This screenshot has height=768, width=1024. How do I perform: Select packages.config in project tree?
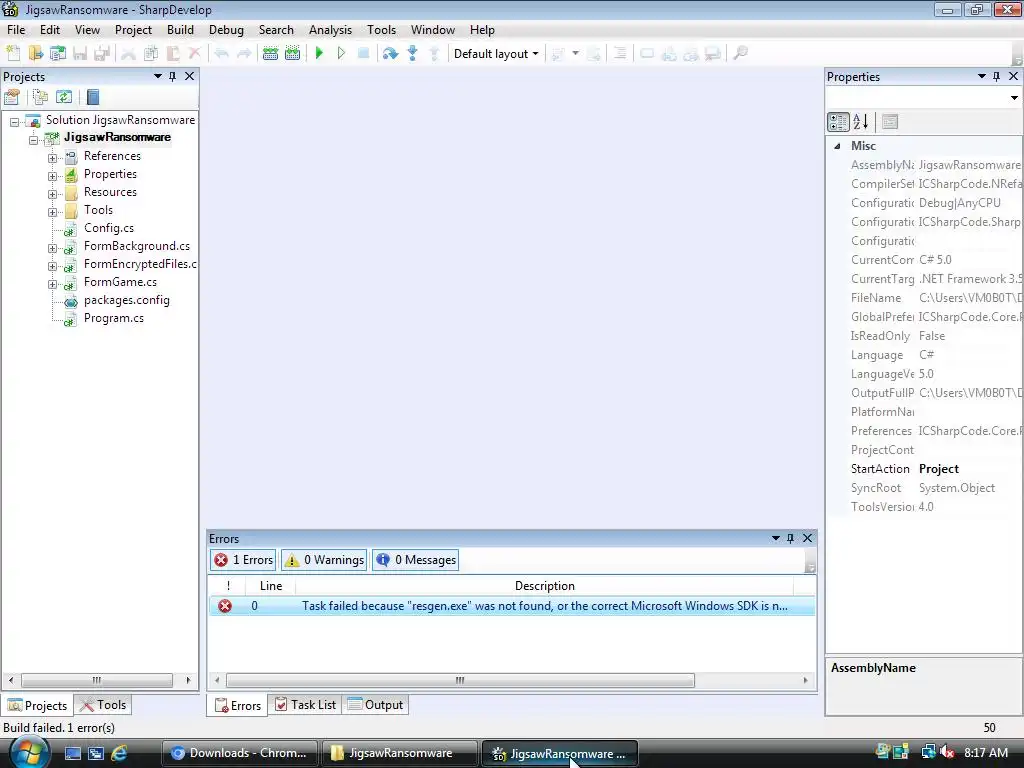[x=127, y=300]
